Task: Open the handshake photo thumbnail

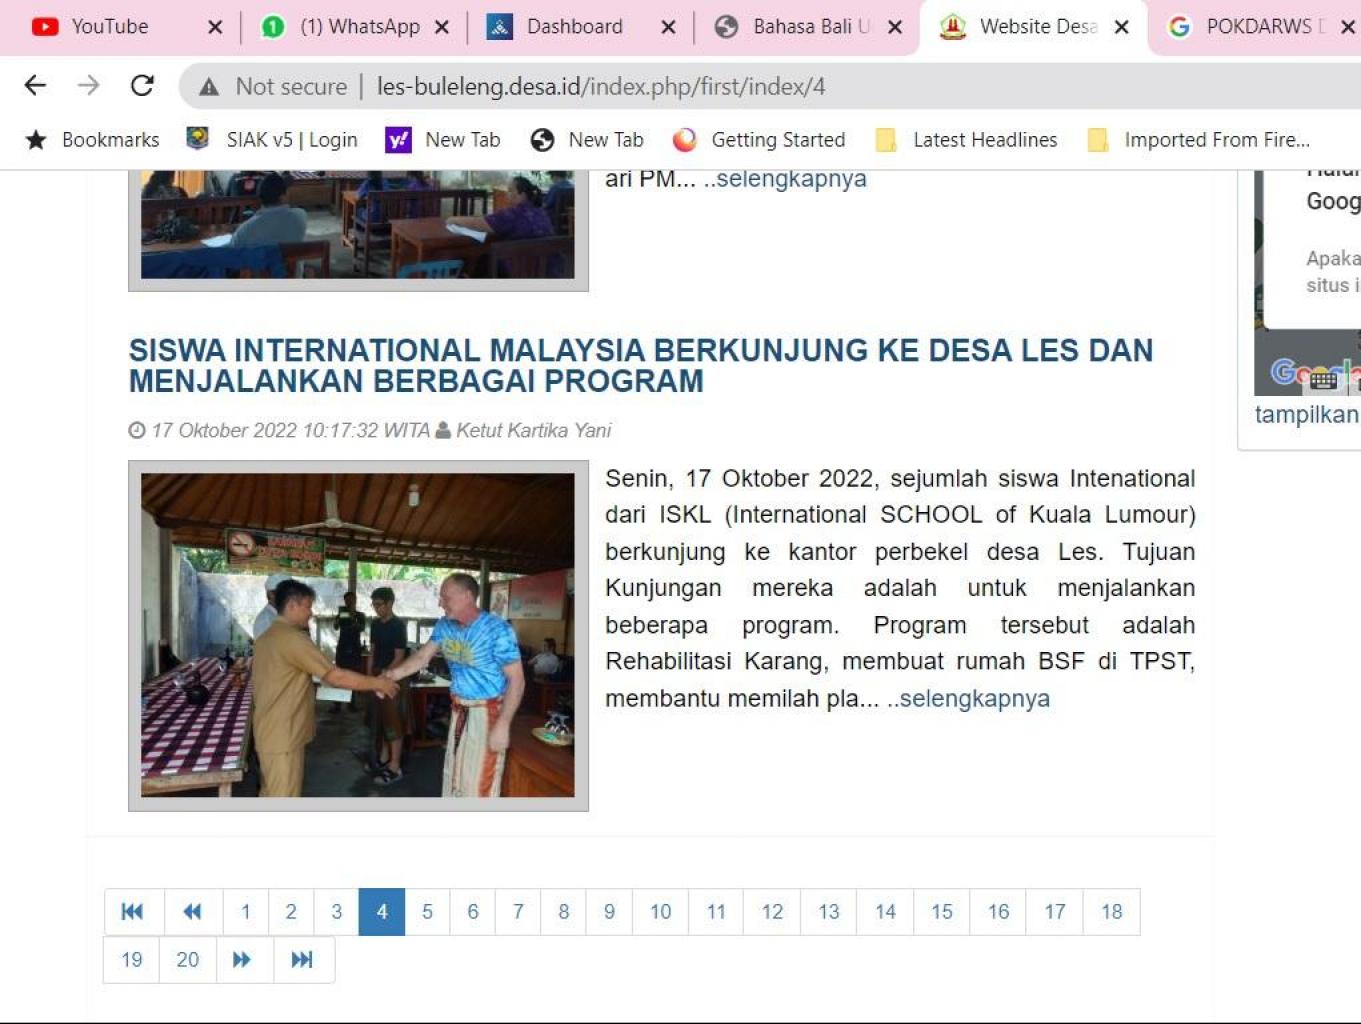Action: (x=358, y=635)
